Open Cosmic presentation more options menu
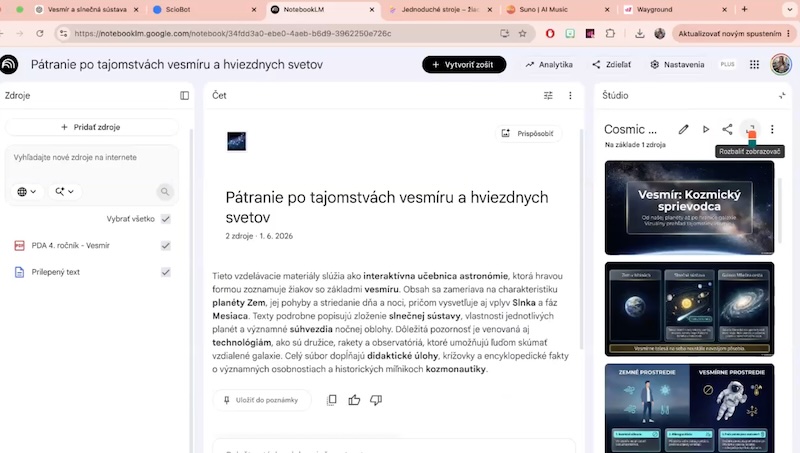 coord(772,130)
